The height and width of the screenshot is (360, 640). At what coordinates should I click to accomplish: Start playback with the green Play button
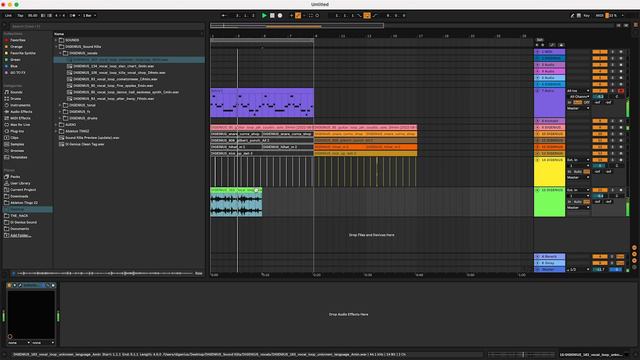point(264,15)
